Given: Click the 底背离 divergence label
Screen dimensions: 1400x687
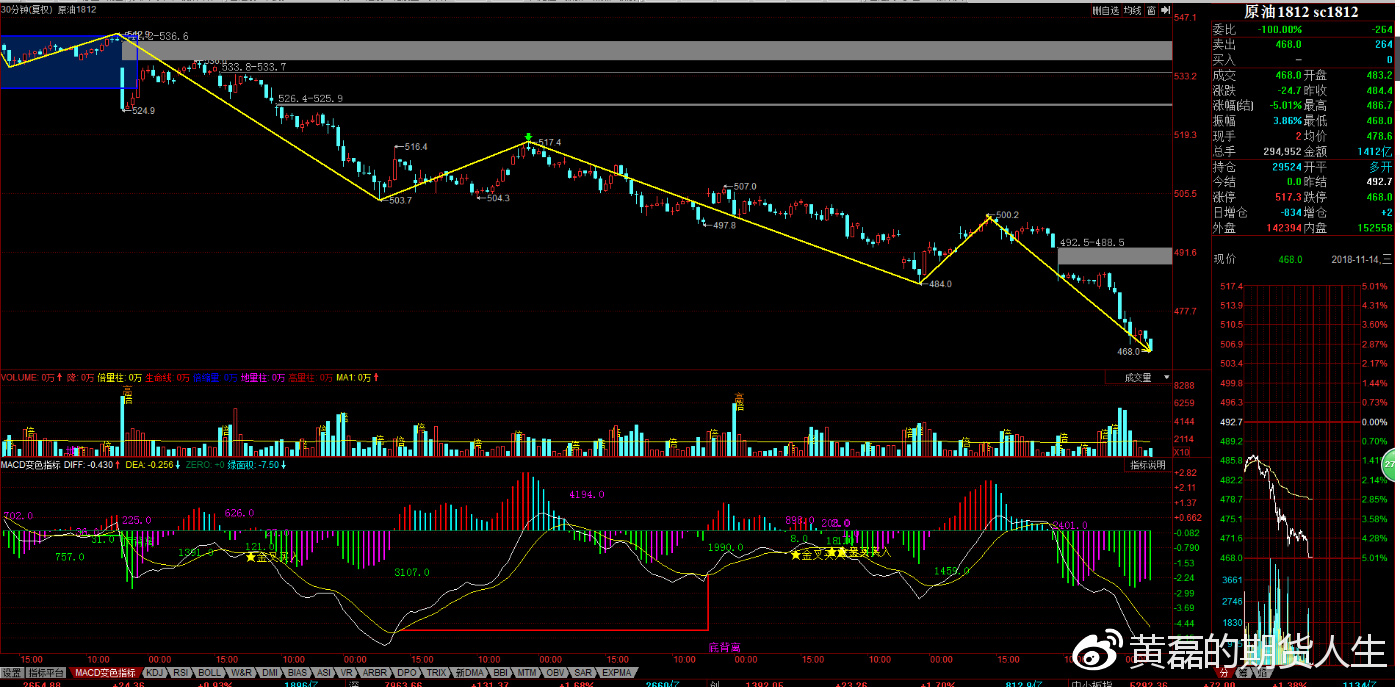Looking at the screenshot, I should (722, 648).
